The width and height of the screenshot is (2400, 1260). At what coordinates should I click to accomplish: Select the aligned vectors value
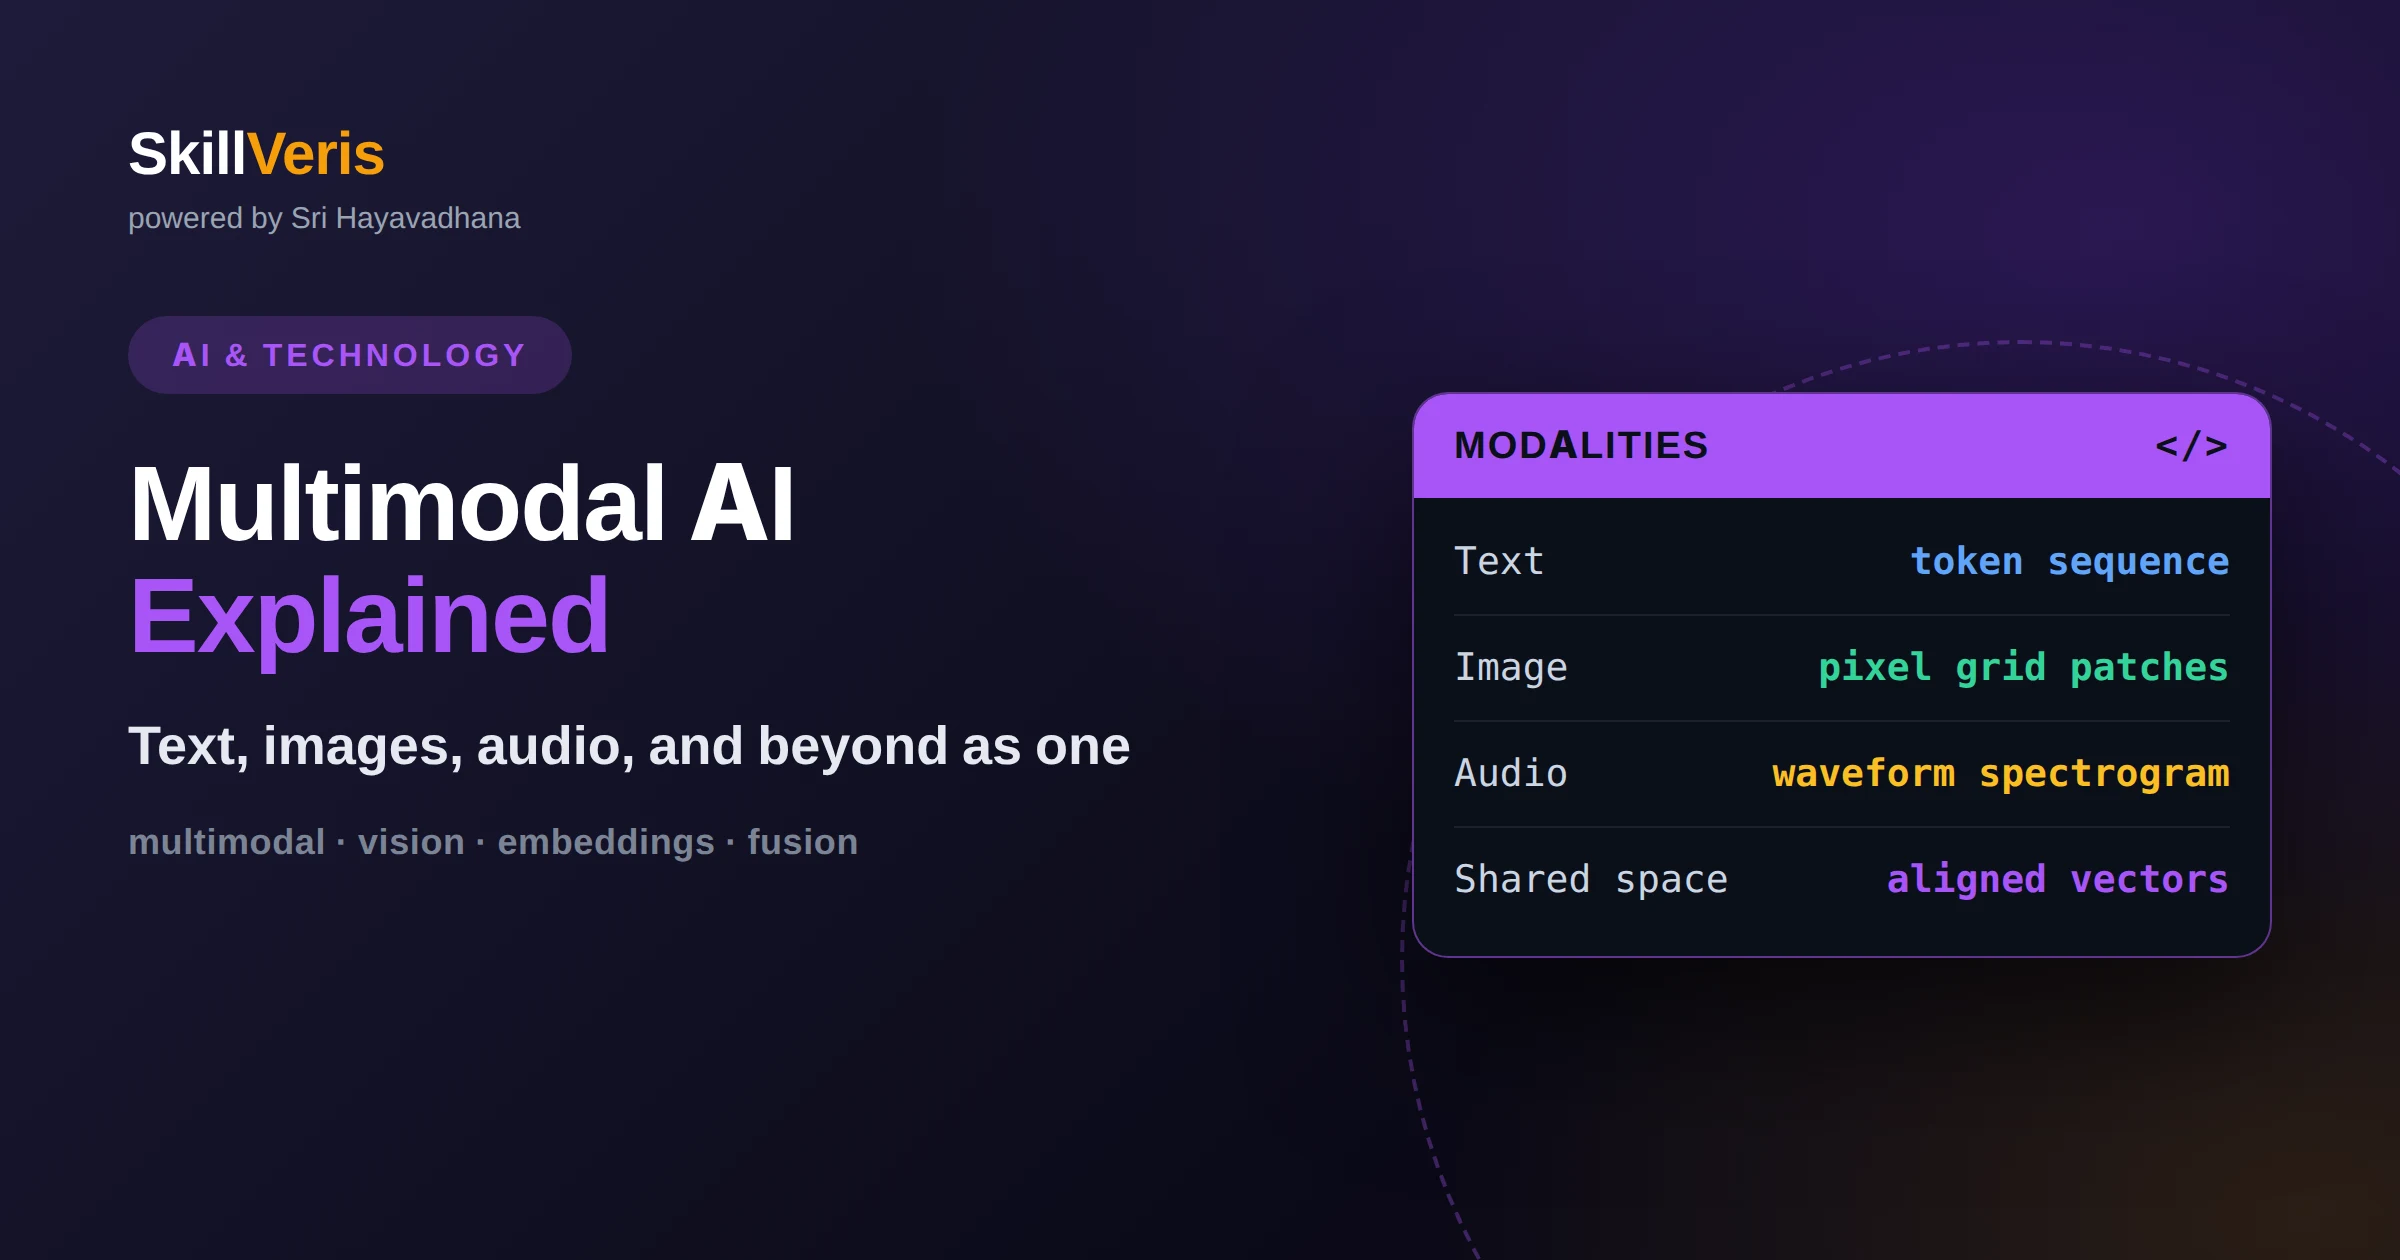point(2057,879)
